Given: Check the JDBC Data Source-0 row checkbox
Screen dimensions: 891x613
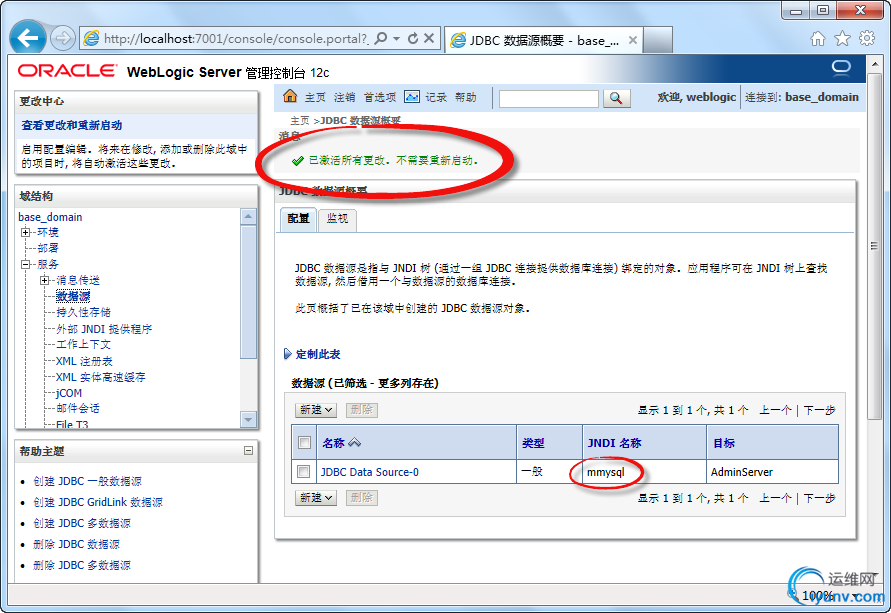Looking at the screenshot, I should click(303, 472).
